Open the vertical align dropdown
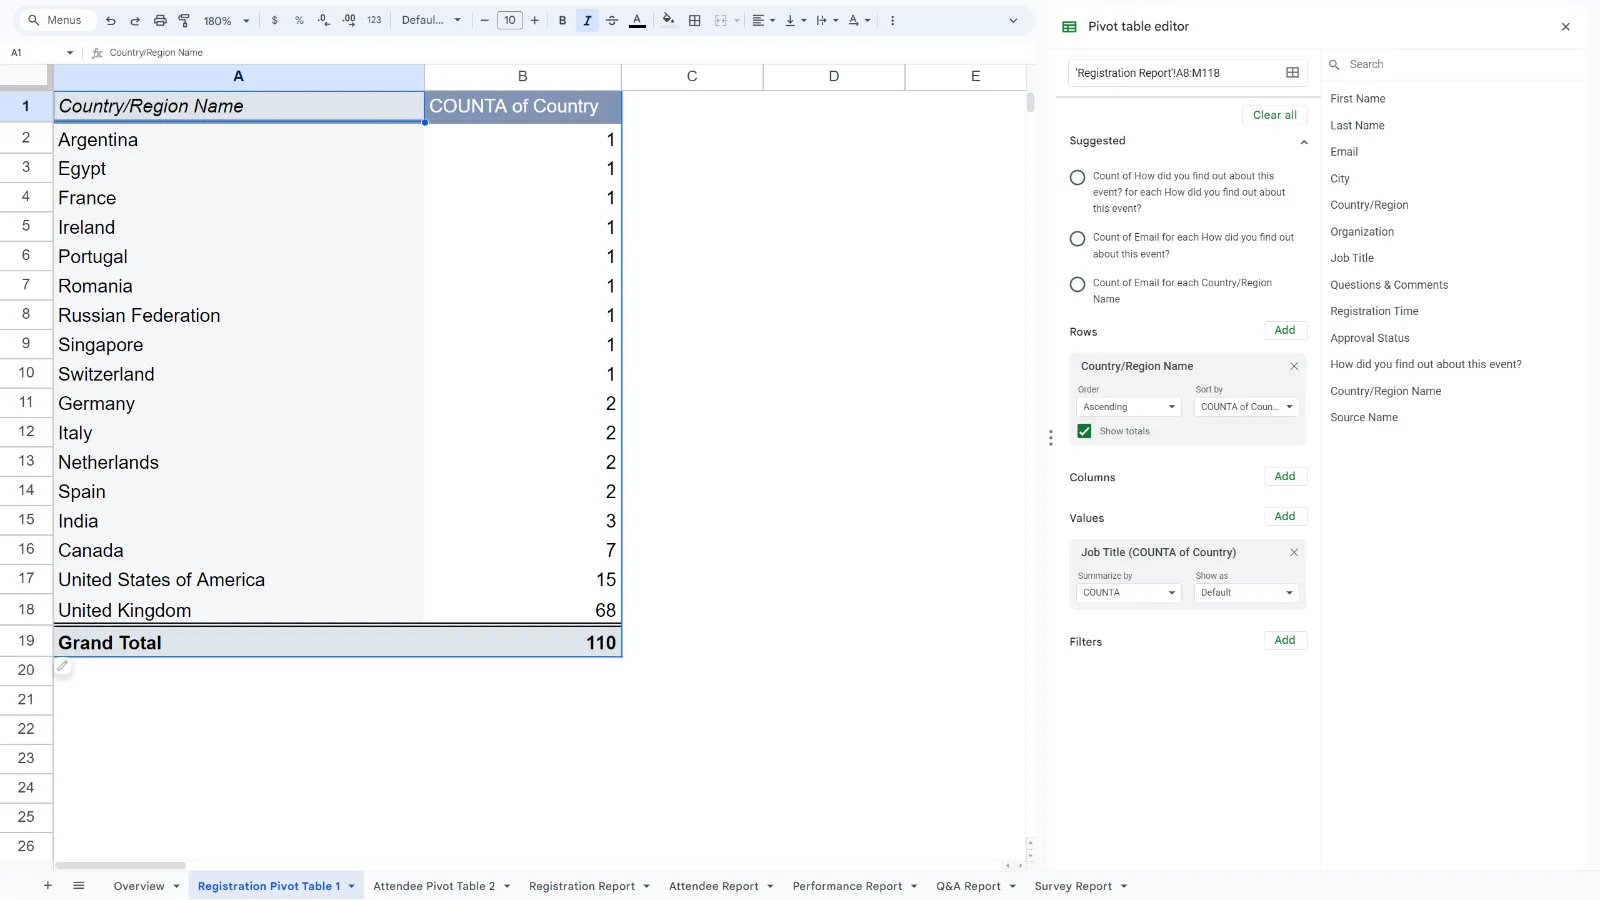 (795, 20)
